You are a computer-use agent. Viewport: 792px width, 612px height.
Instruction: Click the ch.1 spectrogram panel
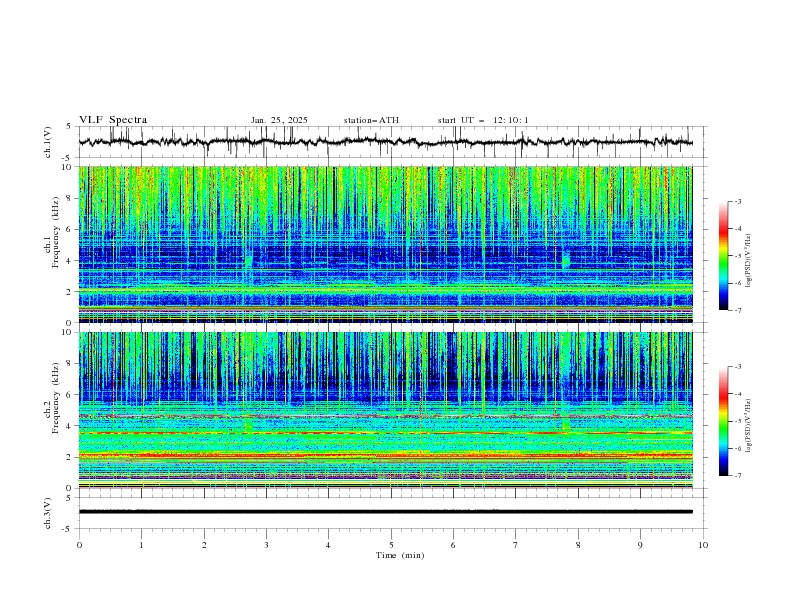(x=385, y=244)
